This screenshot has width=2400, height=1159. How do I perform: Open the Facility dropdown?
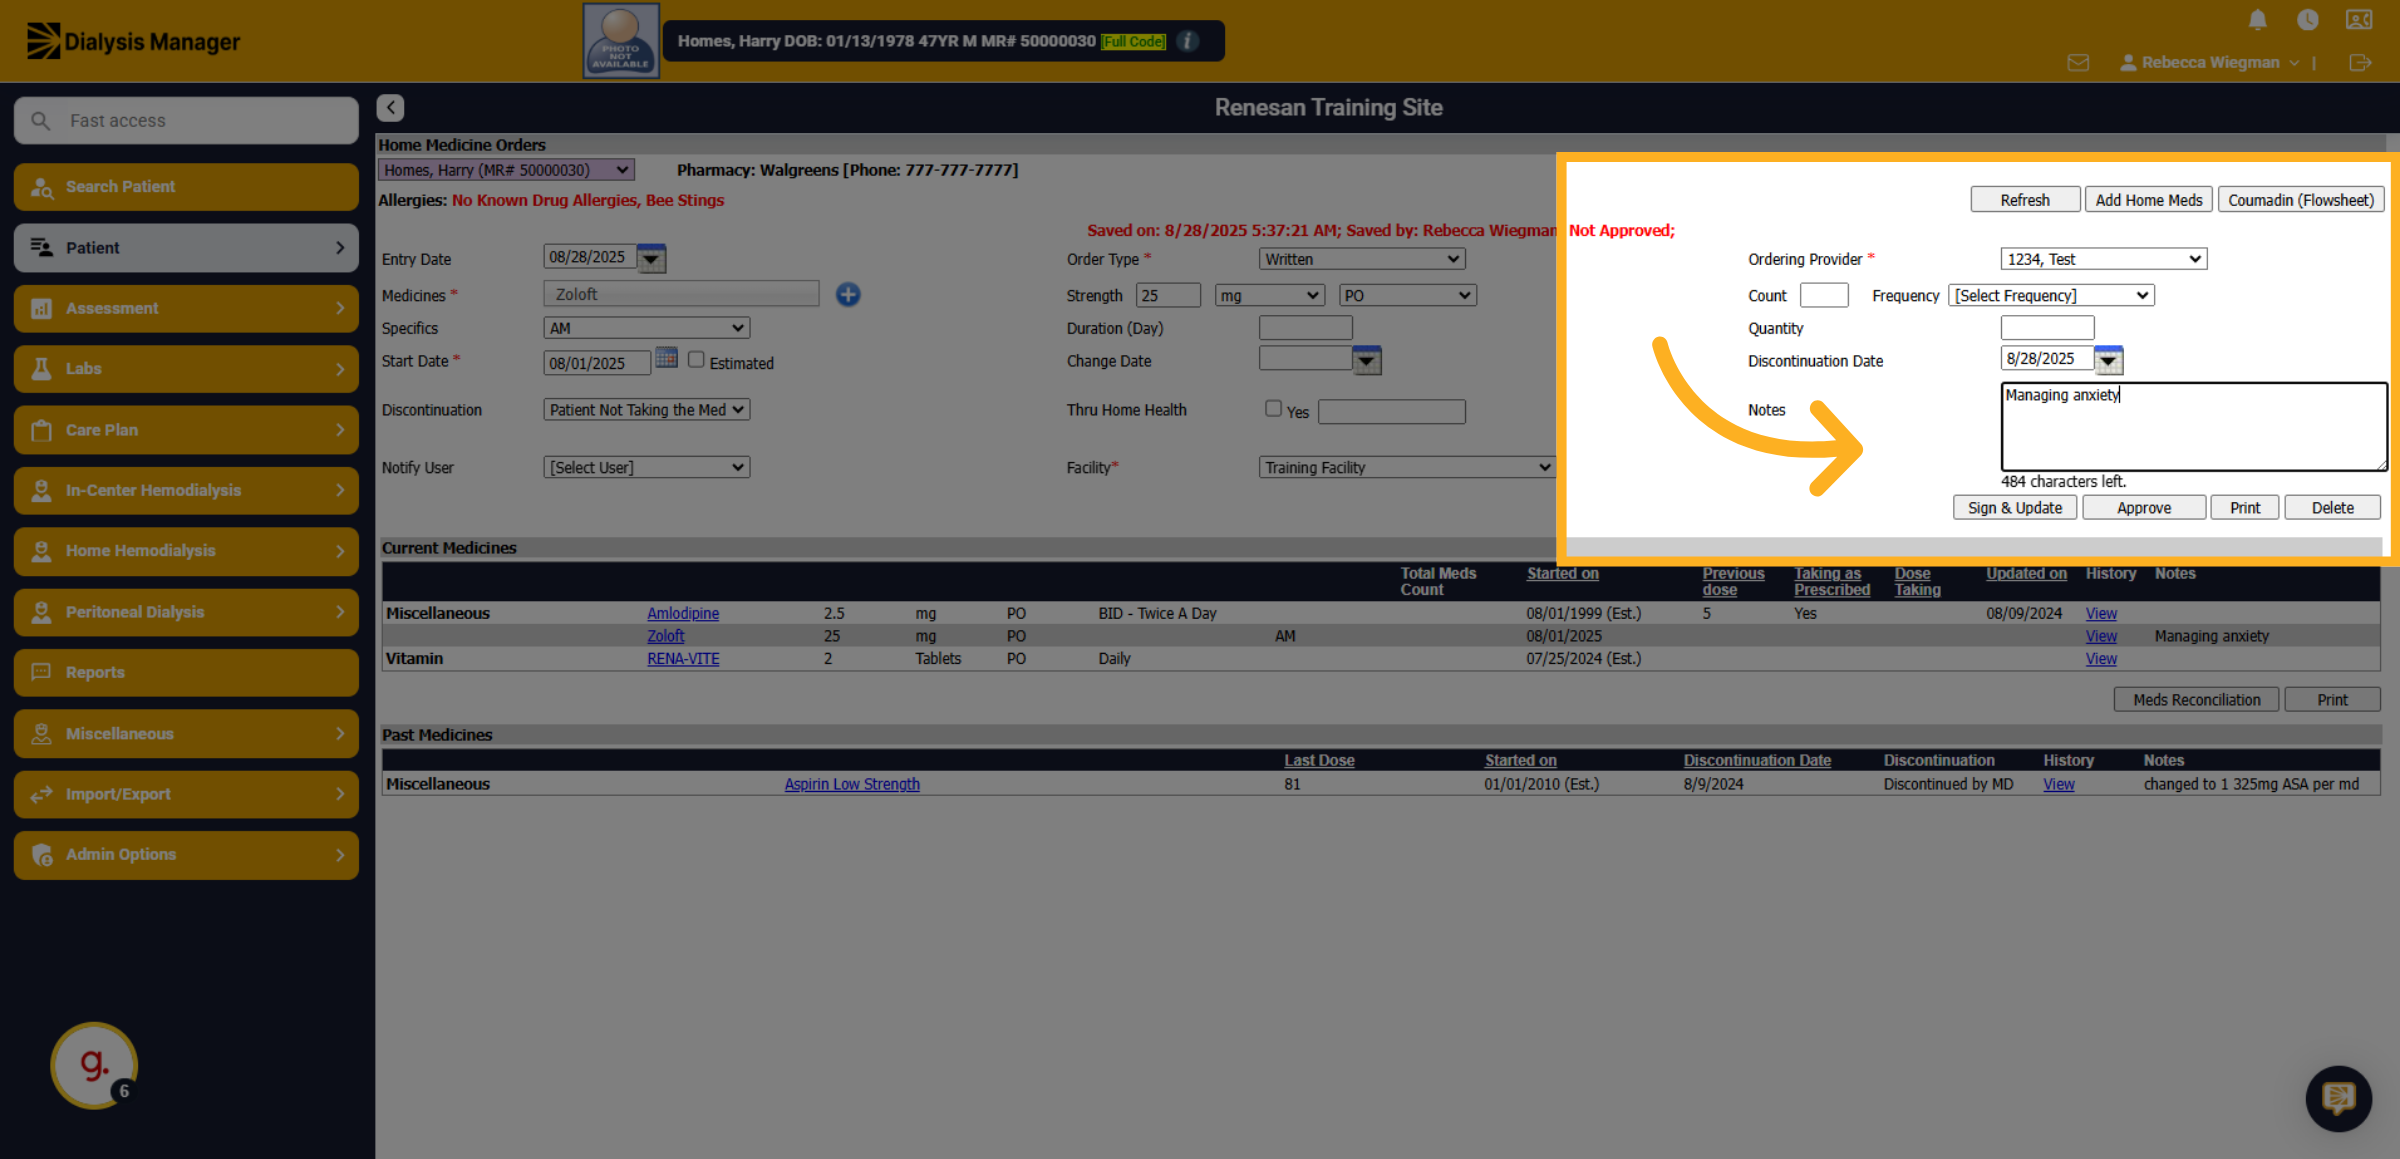1407,467
